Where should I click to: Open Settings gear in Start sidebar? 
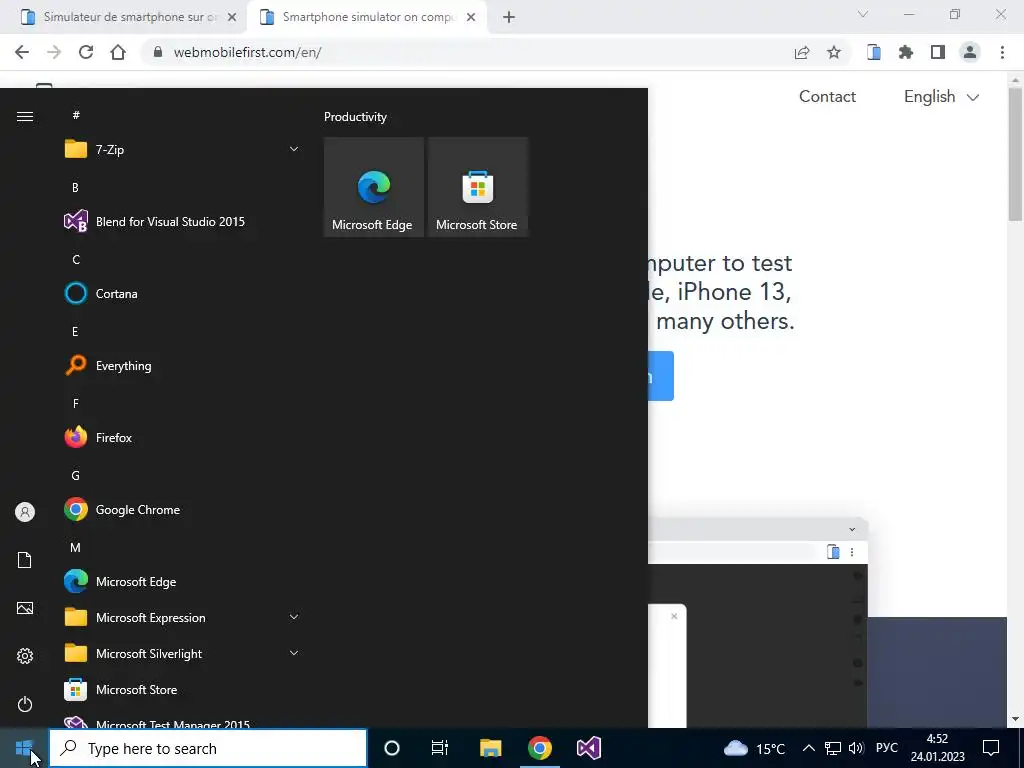pos(25,656)
